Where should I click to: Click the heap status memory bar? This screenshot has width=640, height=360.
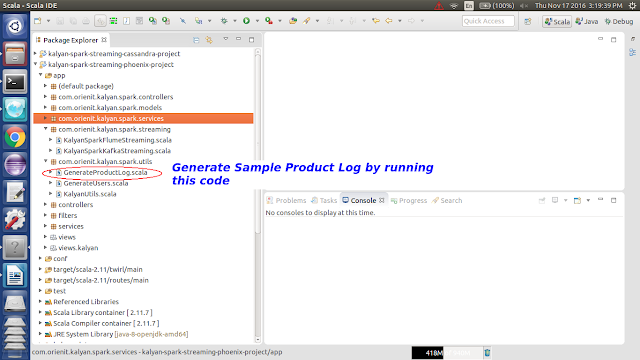pyautogui.click(x=447, y=353)
